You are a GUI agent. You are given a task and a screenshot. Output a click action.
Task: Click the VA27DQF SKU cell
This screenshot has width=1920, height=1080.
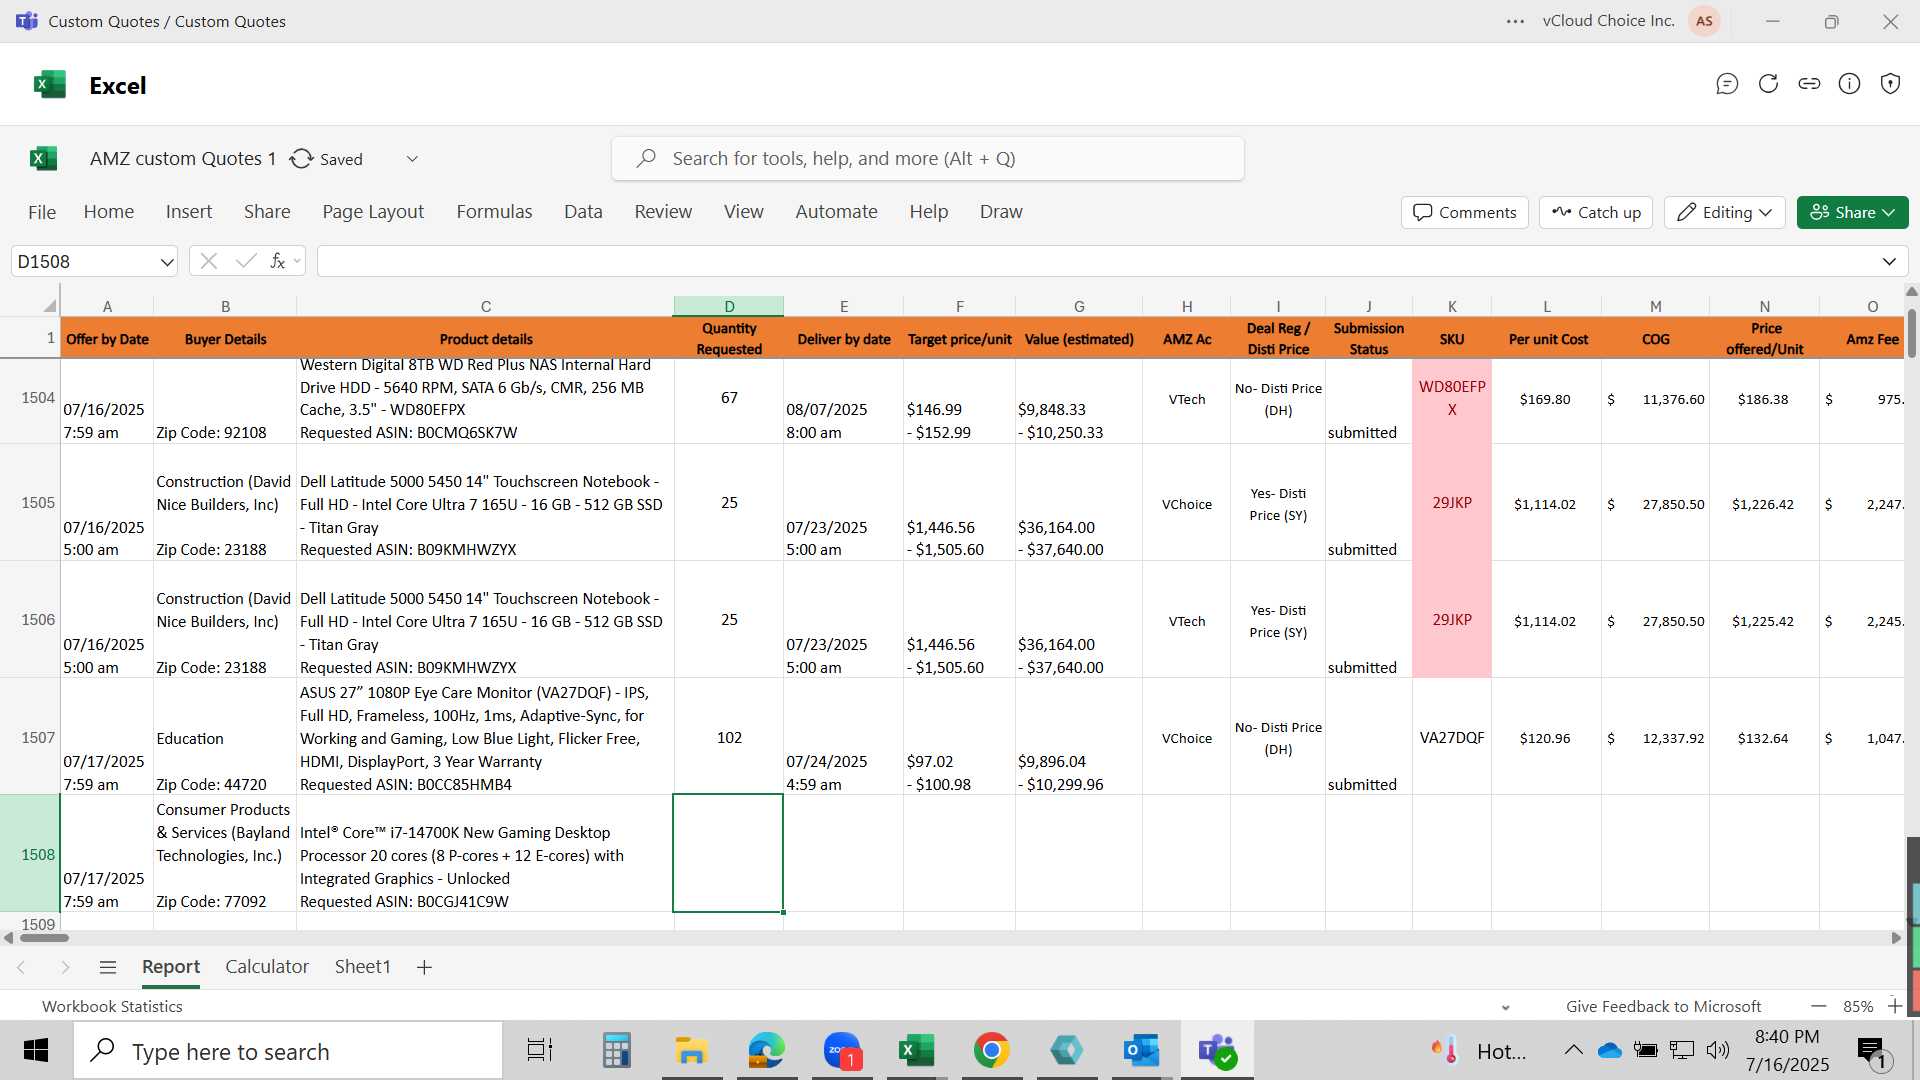click(x=1452, y=738)
